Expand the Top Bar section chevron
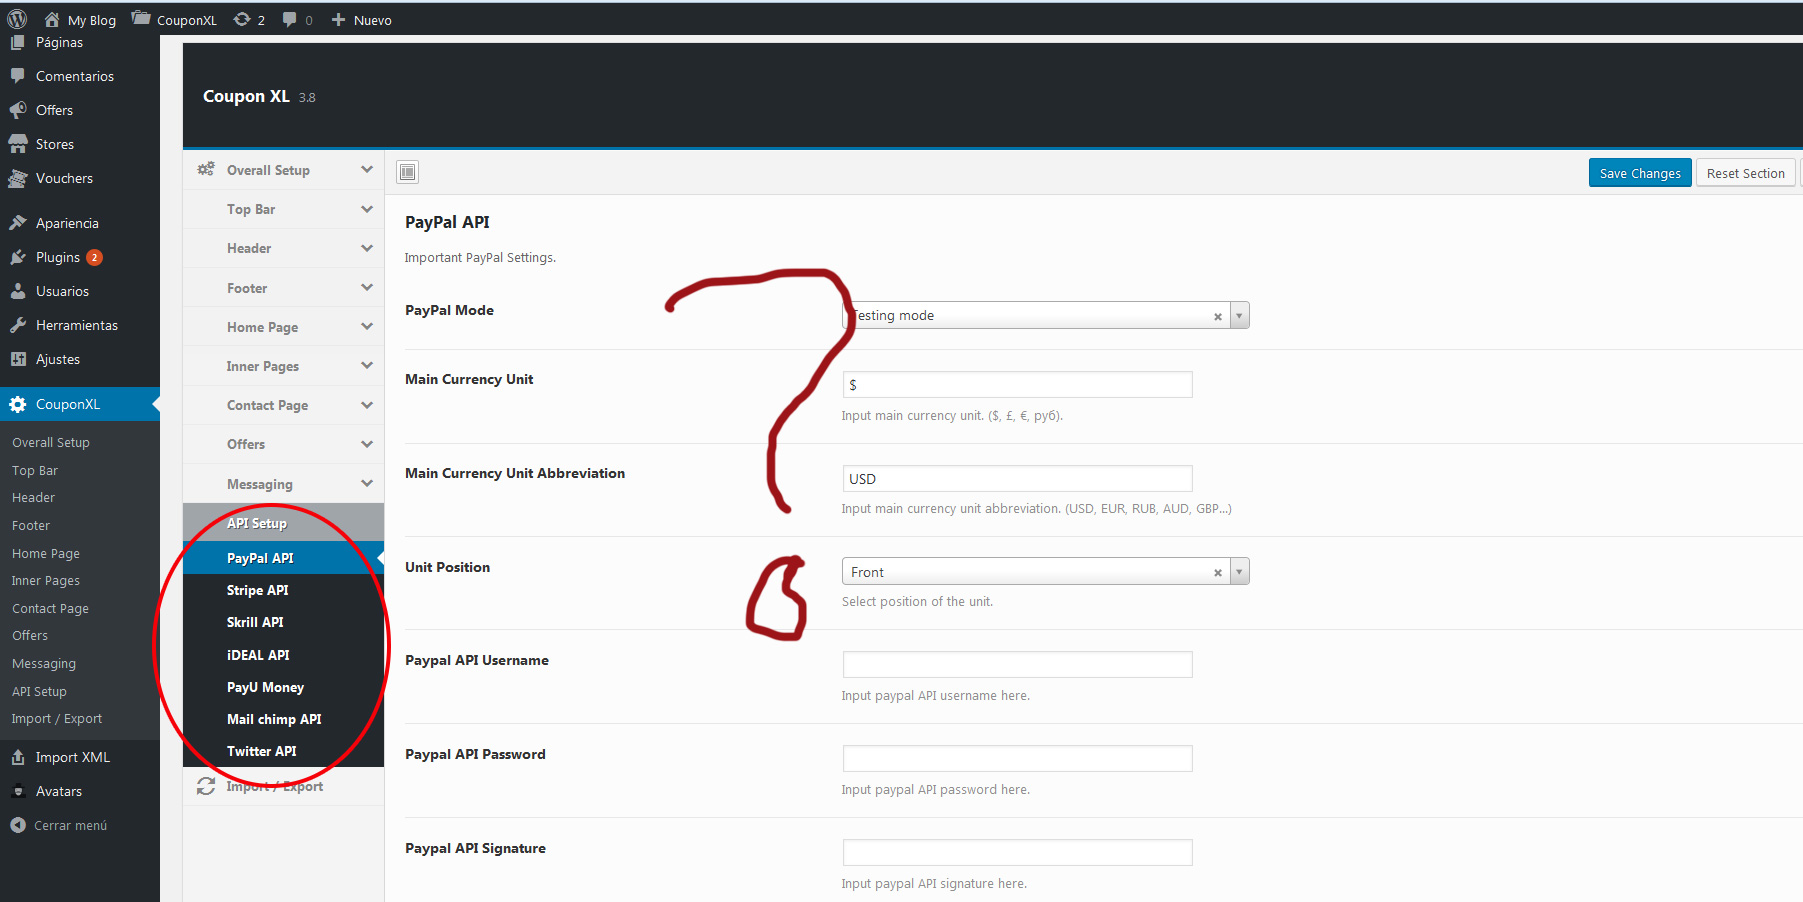The width and height of the screenshot is (1803, 902). [x=367, y=209]
